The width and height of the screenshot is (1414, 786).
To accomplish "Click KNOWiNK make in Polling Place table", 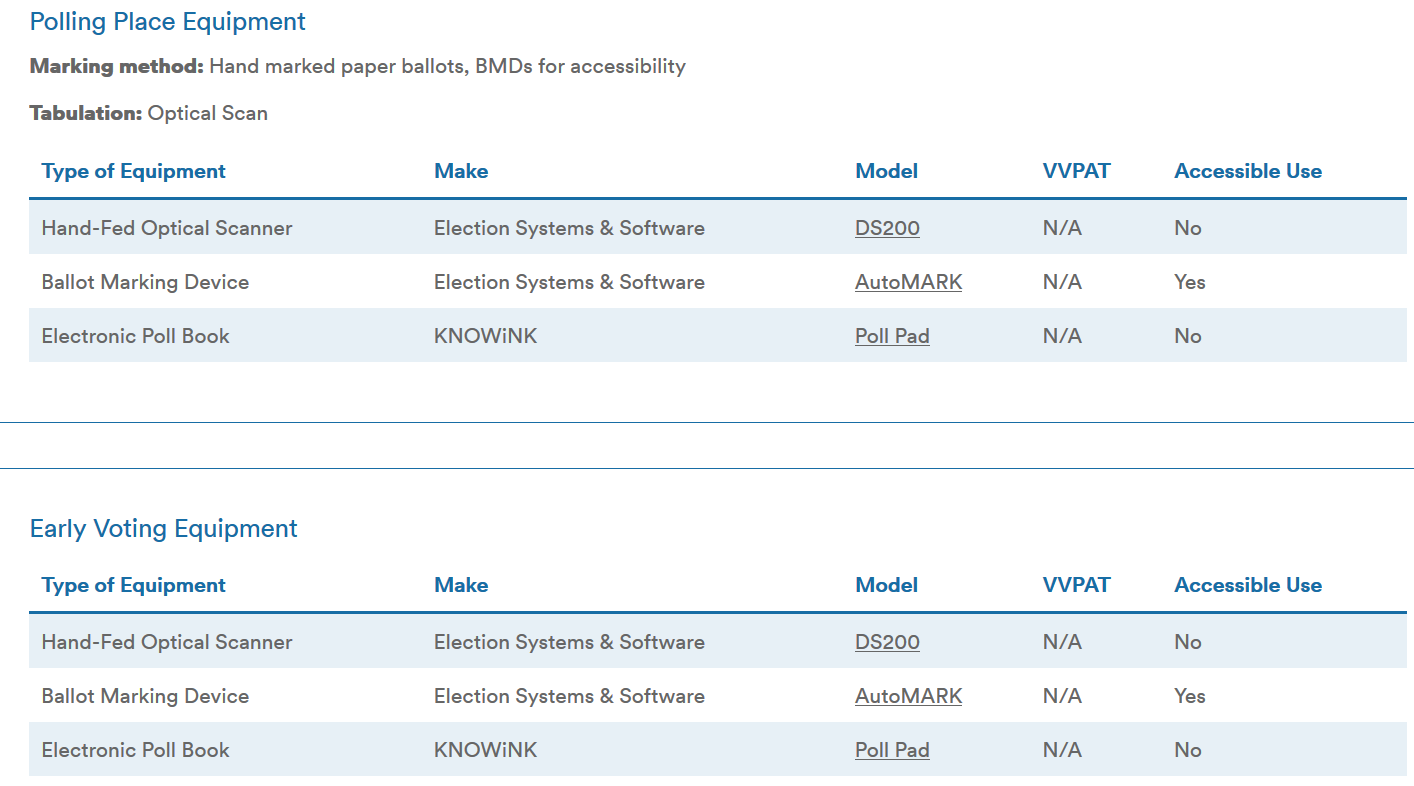I will coord(485,336).
